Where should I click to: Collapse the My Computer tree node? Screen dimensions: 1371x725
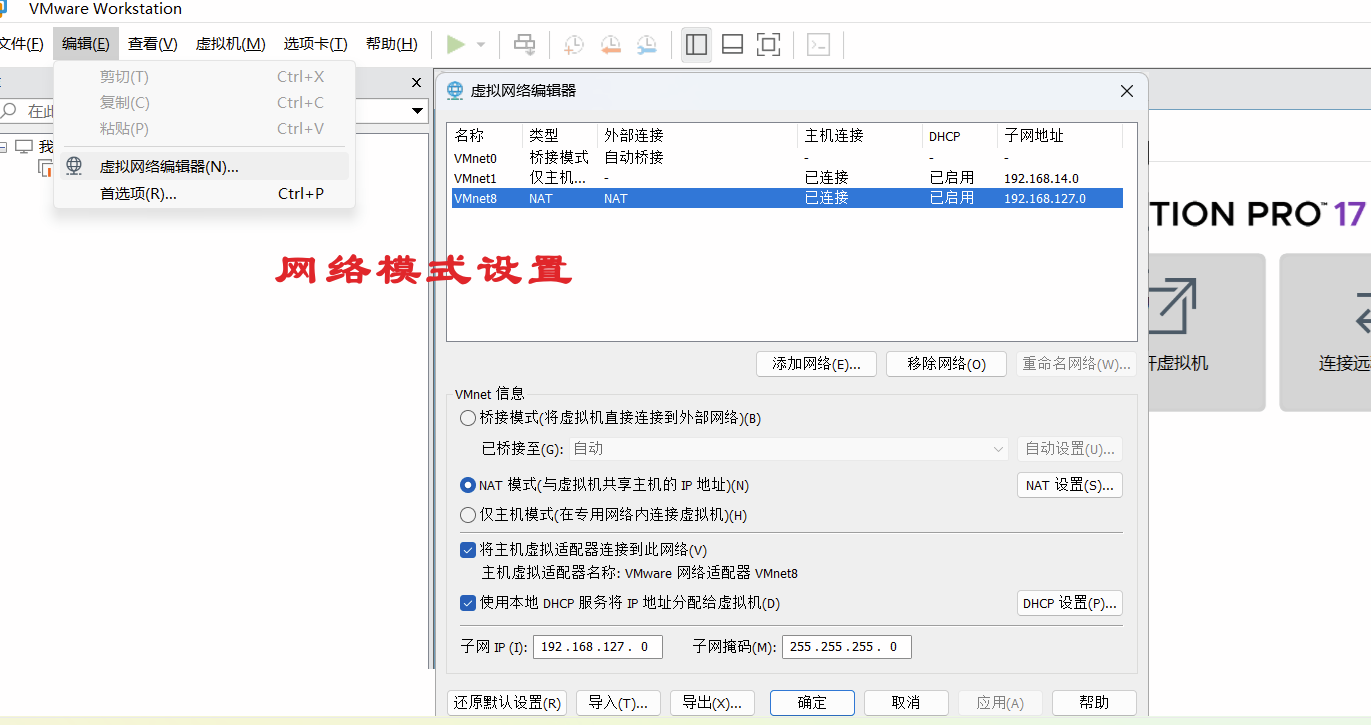[x=3, y=147]
